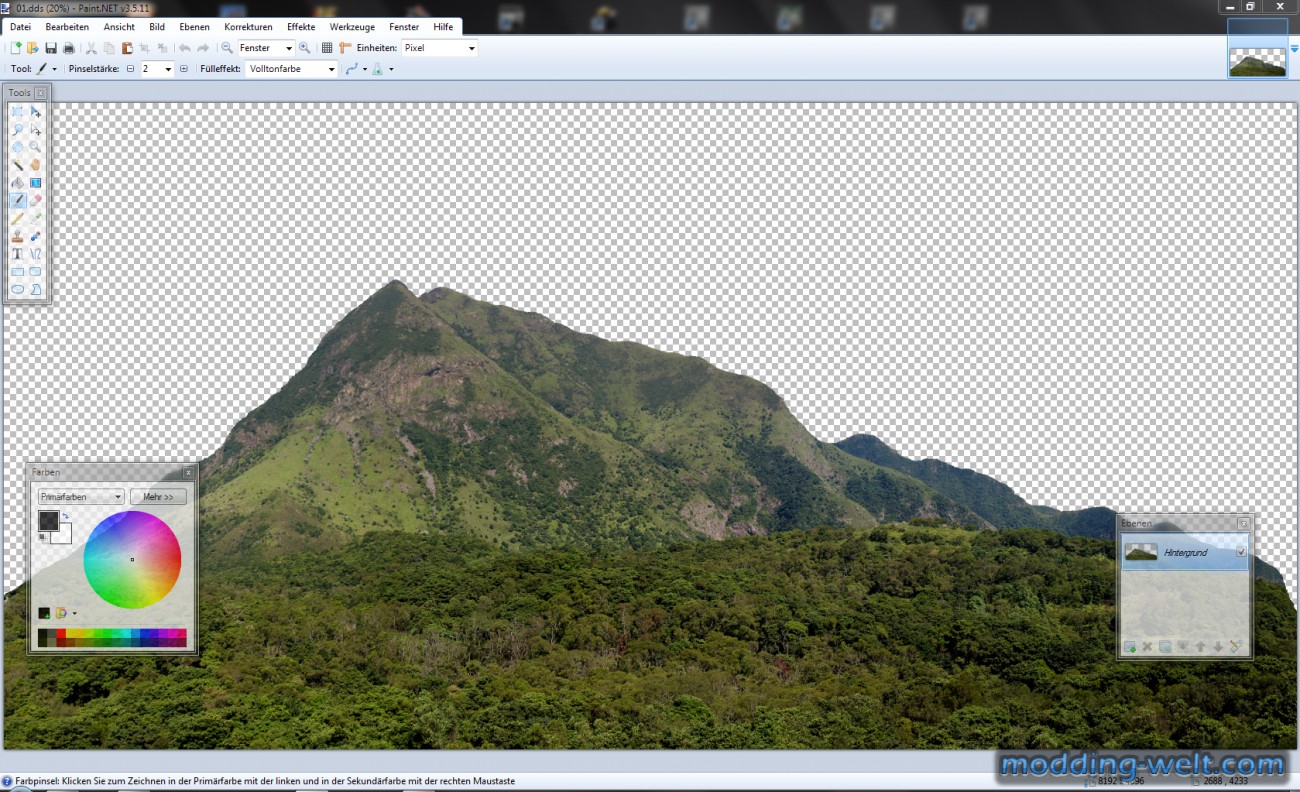Select the Line/Curve tool
This screenshot has height=792, width=1300.
click(36, 254)
